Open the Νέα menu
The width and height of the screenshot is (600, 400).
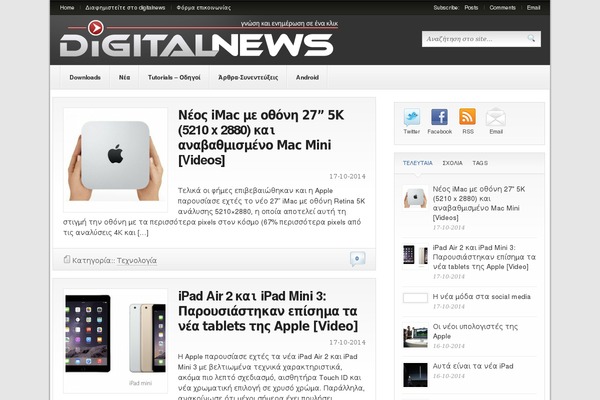click(x=124, y=77)
